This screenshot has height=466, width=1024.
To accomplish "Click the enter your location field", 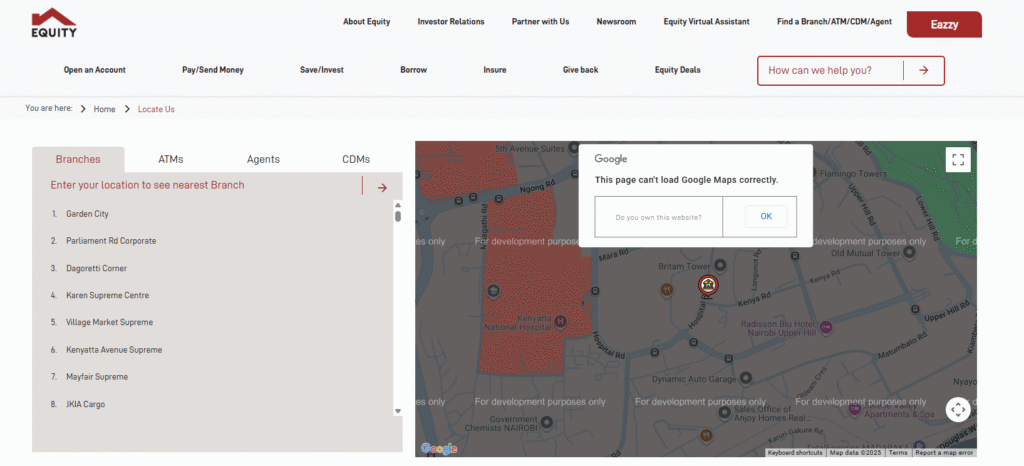I will tap(204, 185).
